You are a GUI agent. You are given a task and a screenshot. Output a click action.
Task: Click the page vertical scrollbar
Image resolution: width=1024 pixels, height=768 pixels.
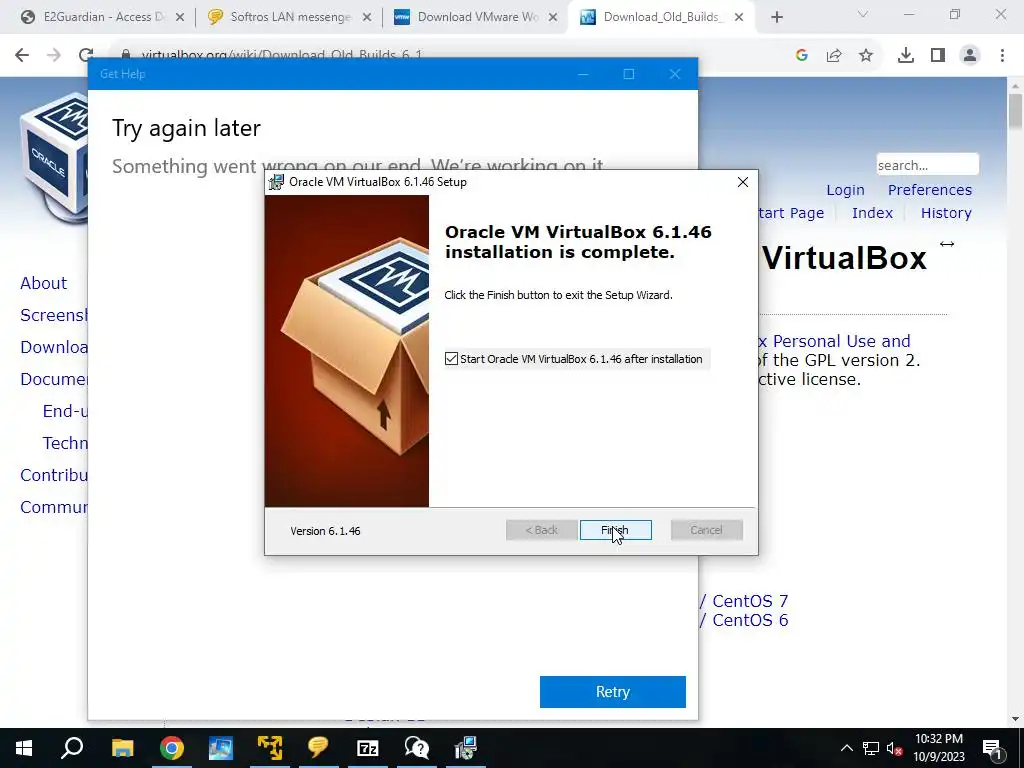click(x=1015, y=111)
